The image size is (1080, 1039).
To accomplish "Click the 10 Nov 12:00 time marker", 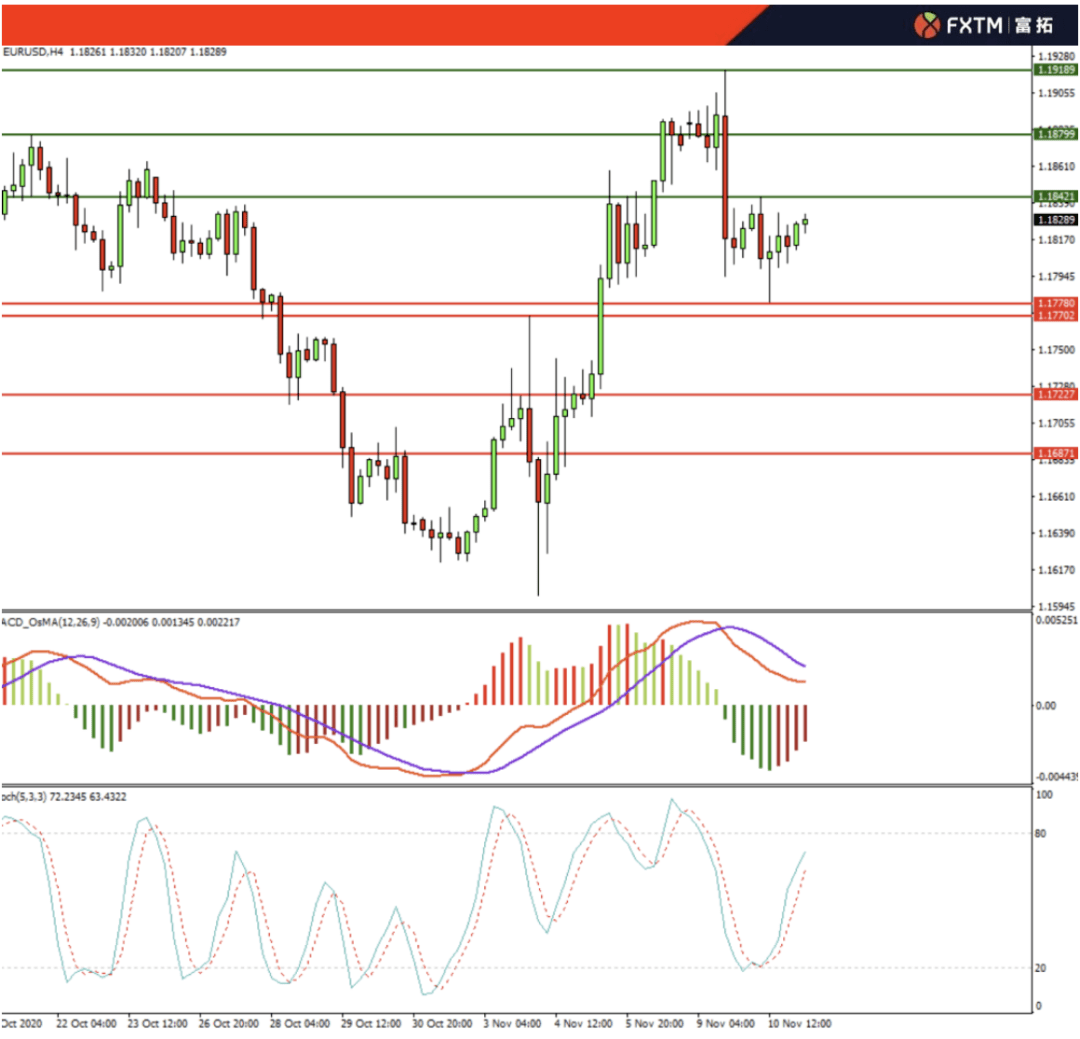I will tap(796, 1024).
